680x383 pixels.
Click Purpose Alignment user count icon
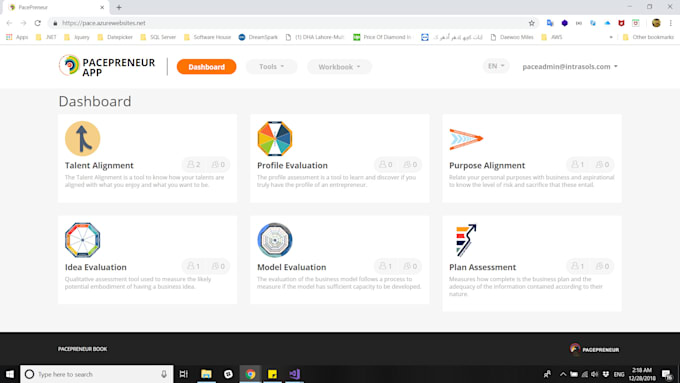coord(575,164)
